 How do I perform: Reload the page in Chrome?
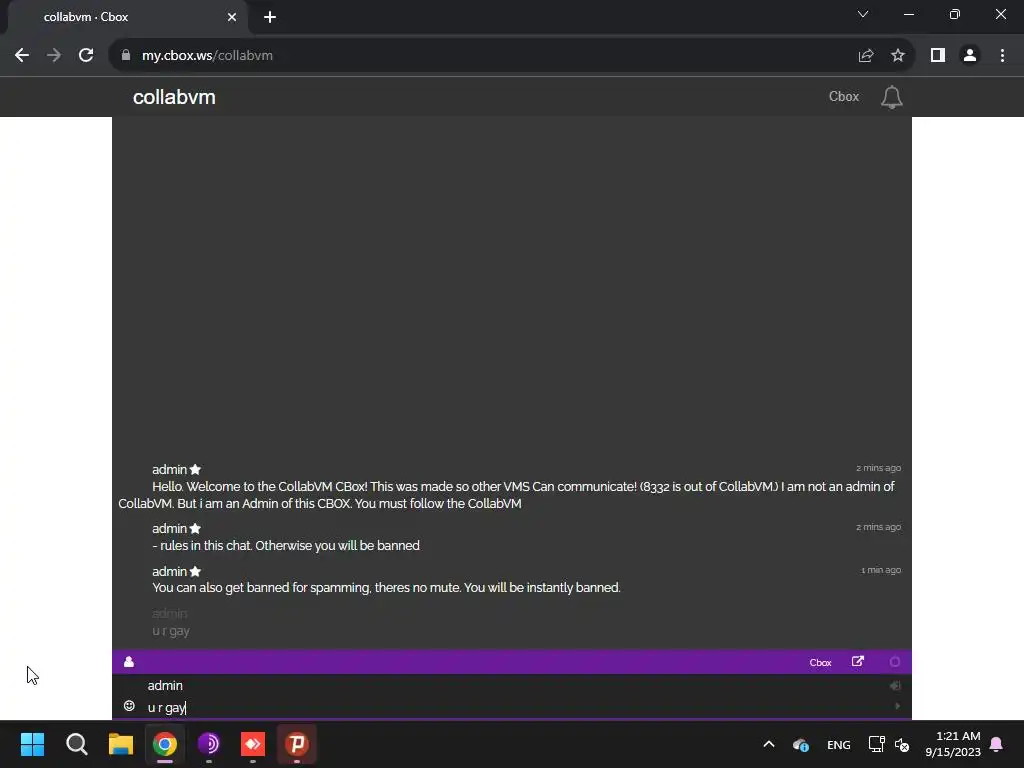[x=86, y=55]
